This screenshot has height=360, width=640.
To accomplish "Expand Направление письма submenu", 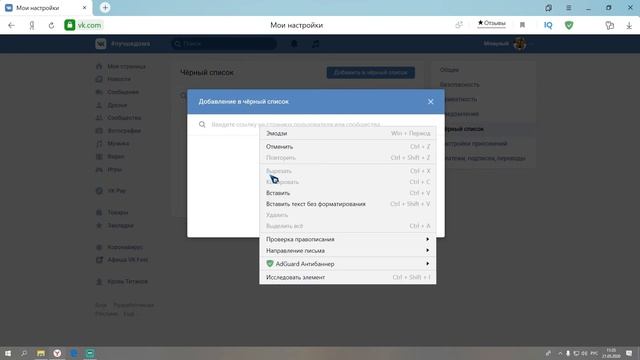I will pyautogui.click(x=348, y=251).
